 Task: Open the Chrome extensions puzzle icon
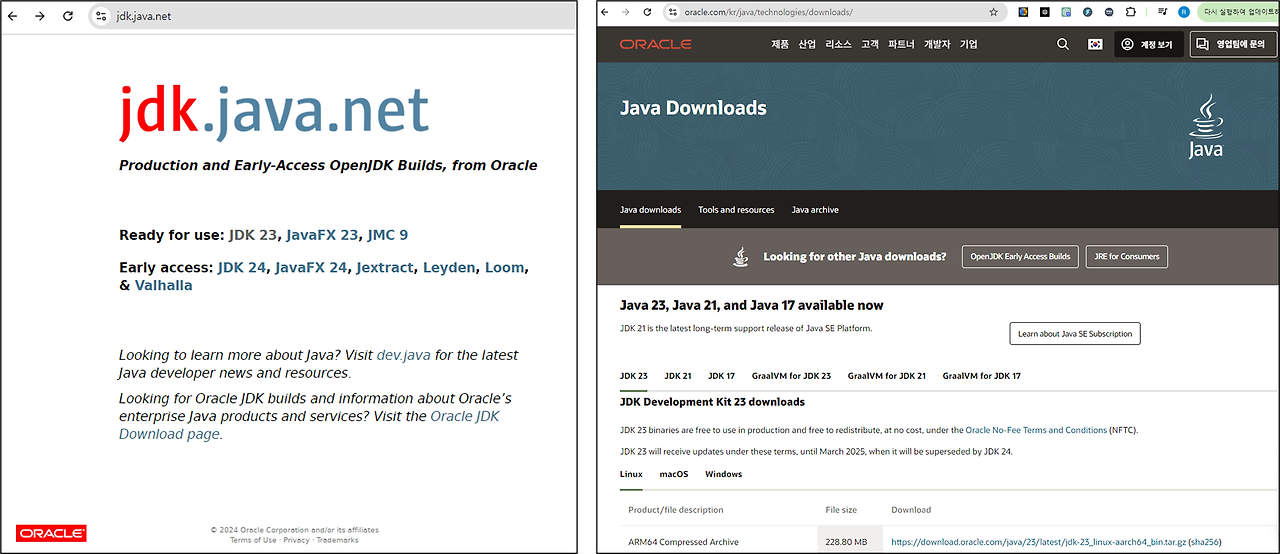click(1130, 12)
